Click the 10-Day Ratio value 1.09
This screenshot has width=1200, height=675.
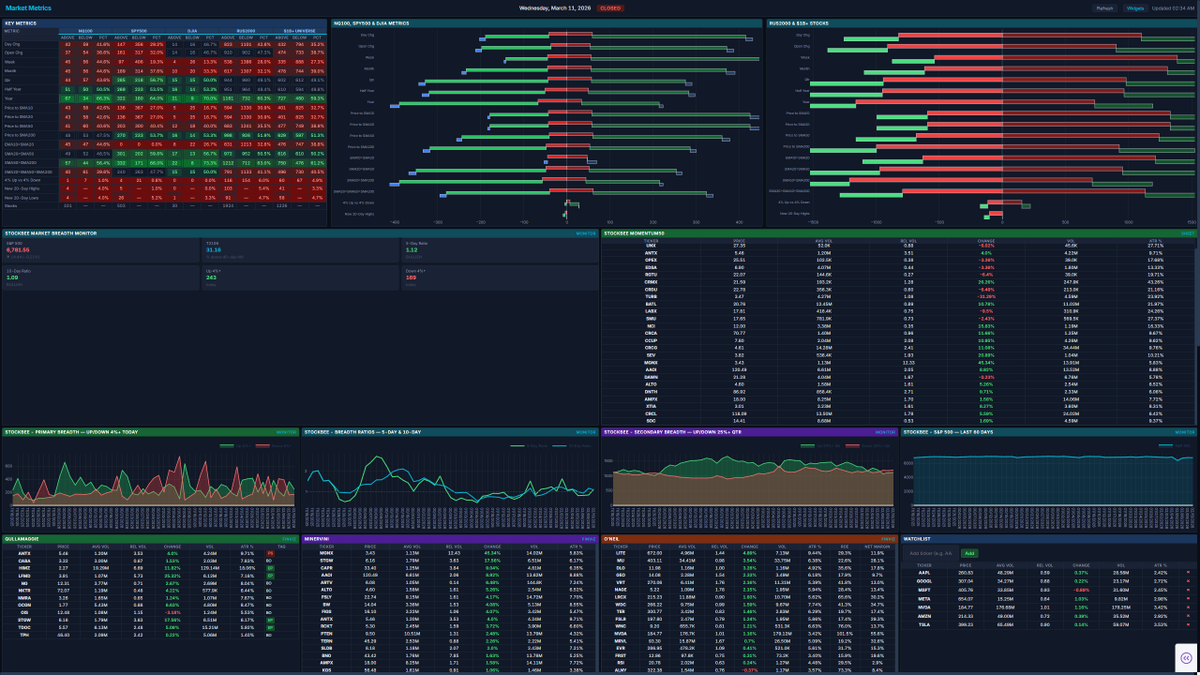[13, 277]
